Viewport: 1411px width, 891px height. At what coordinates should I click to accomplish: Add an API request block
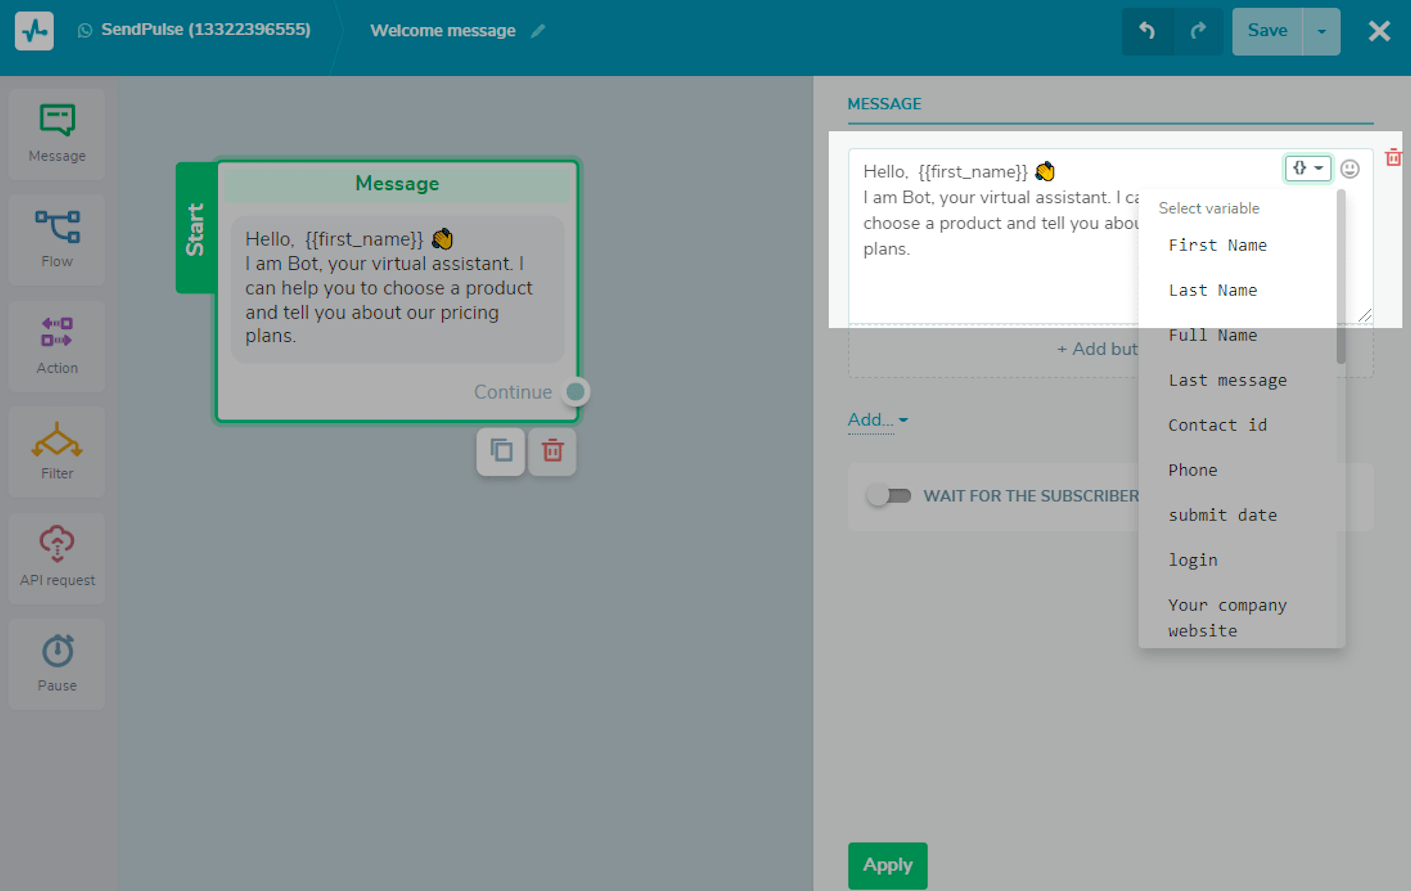[57, 557]
